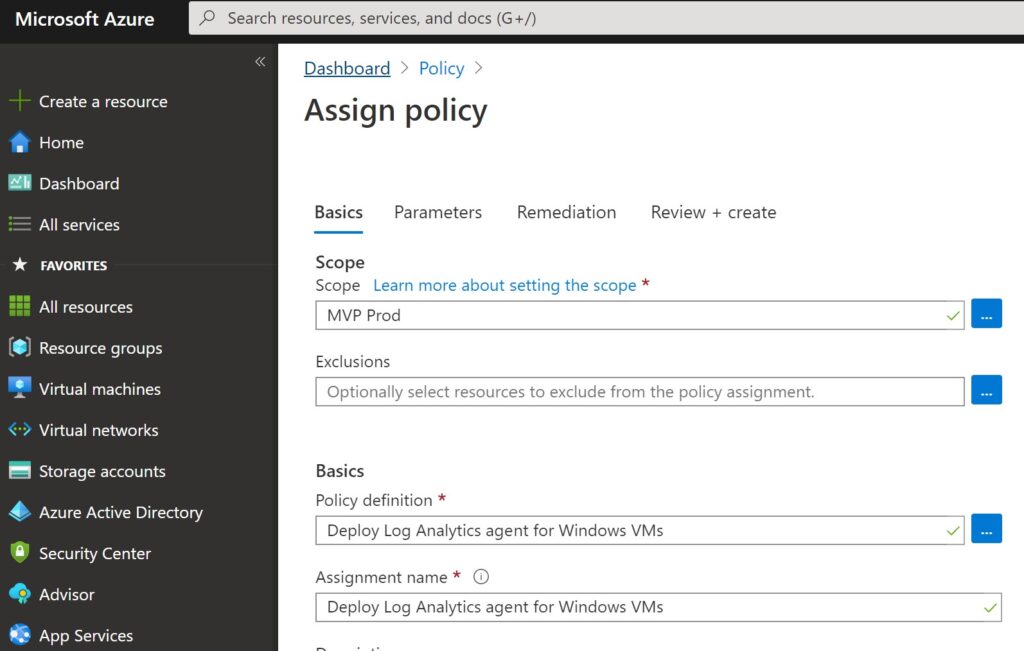
Task: Click the Virtual machines monitor icon
Action: (20, 388)
